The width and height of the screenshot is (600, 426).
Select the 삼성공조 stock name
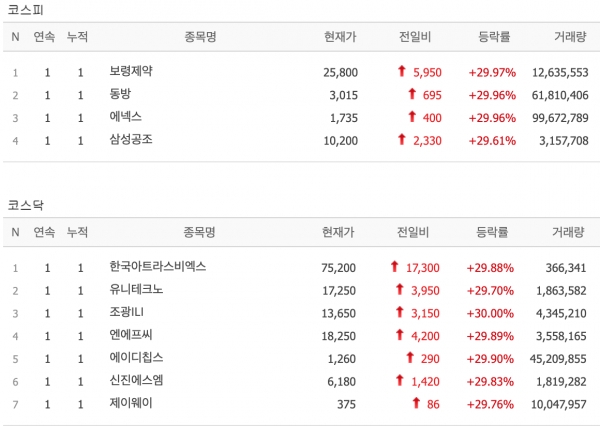(131, 139)
